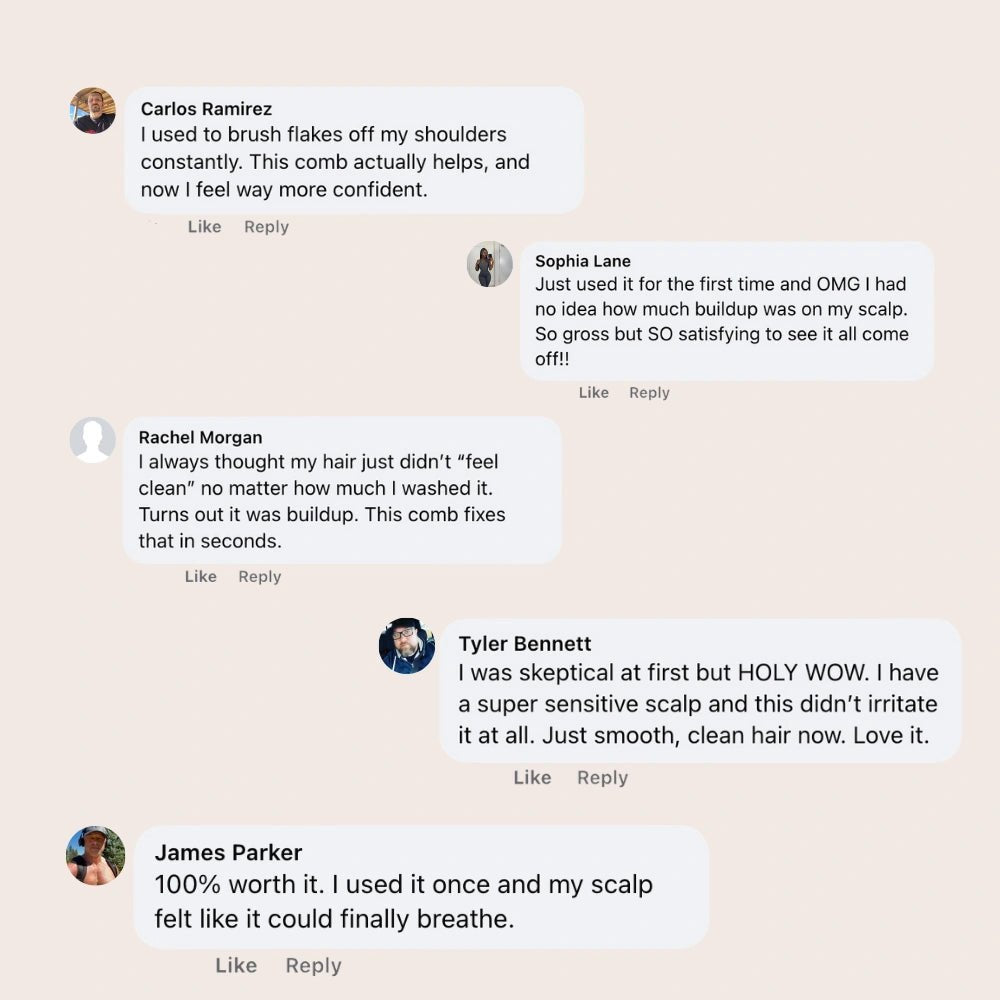Open Carlos Ramirez's name link
The height and width of the screenshot is (1000, 1000).
(206, 109)
